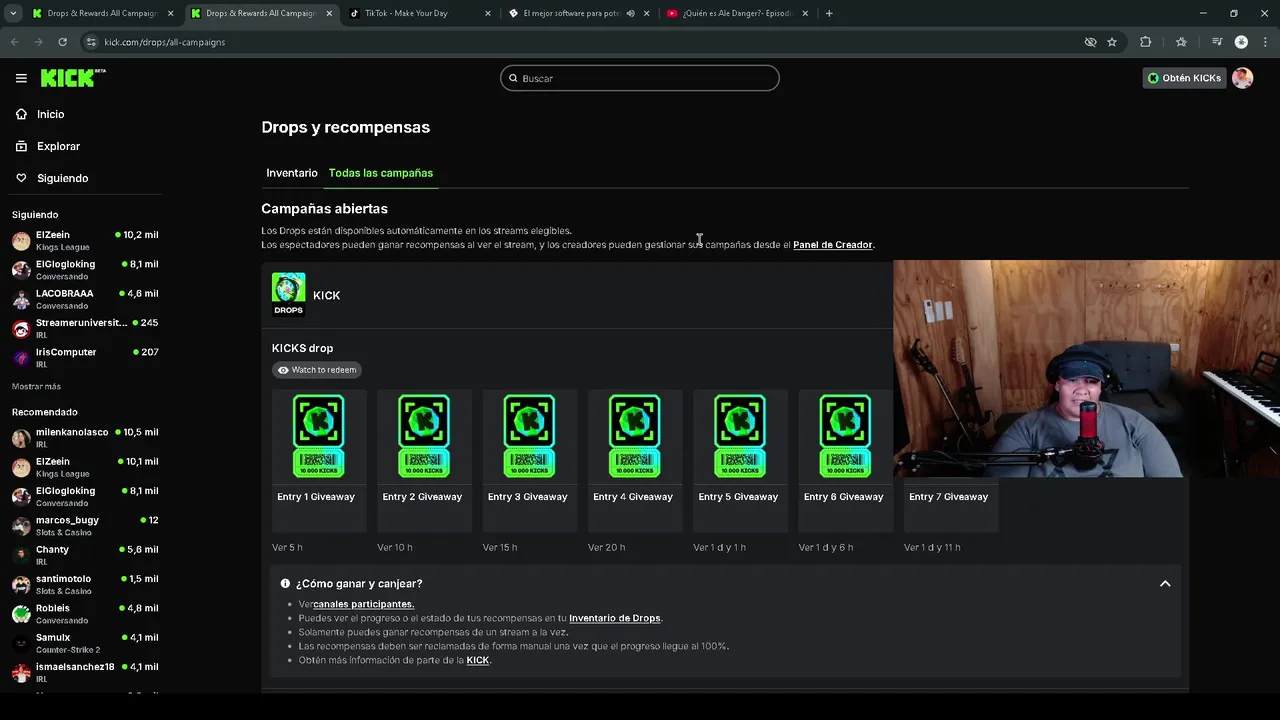Switch to ¿Quién es Ale Danger? tab

736,13
